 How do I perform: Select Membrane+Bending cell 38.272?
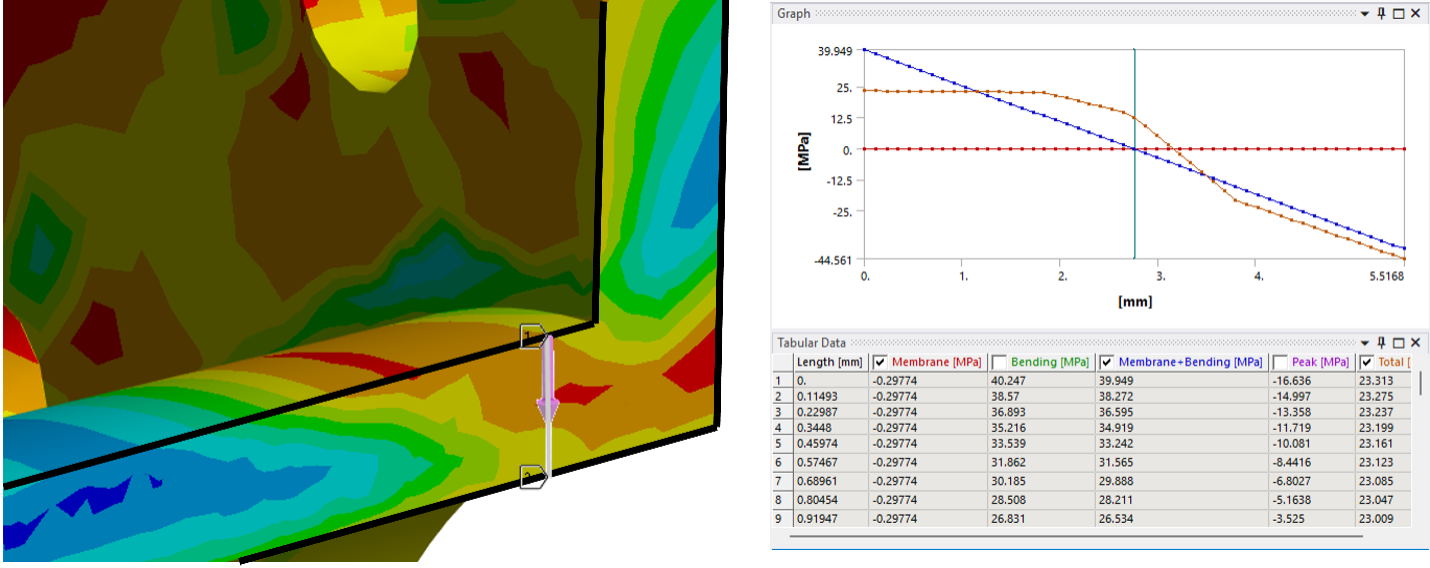[1180, 396]
